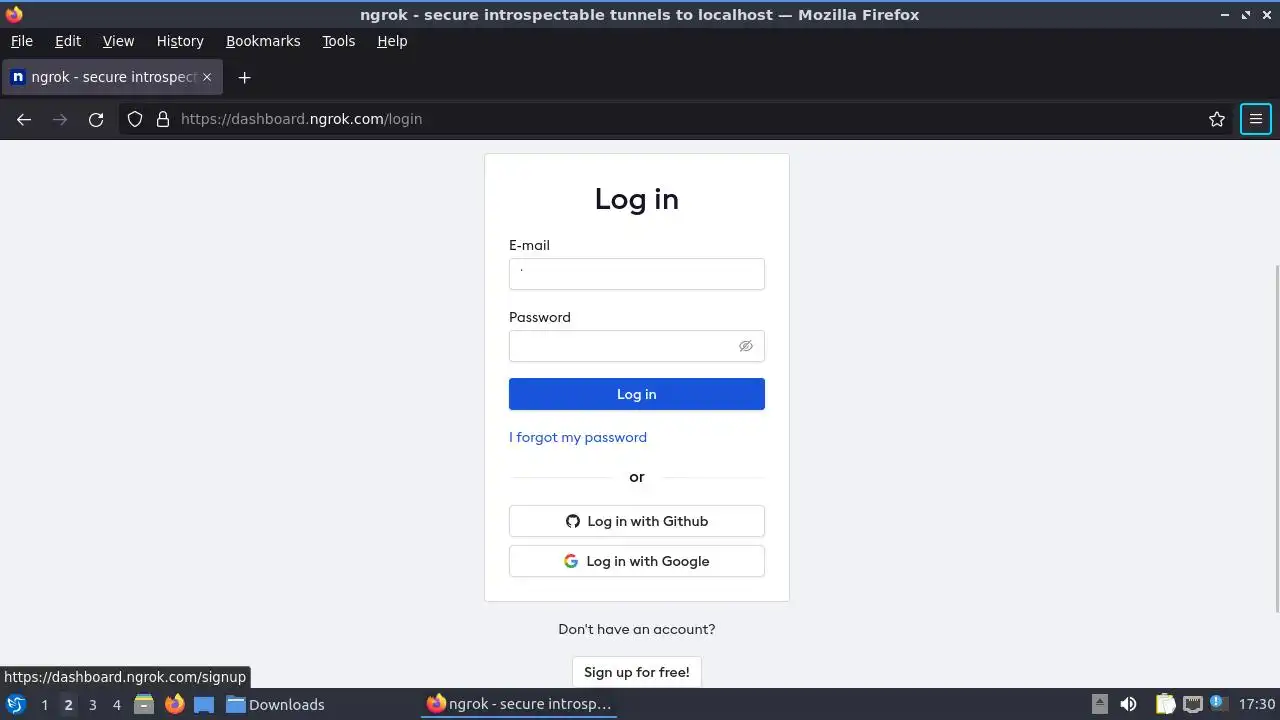Screen dimensions: 1280x720
Task: Click the Firefox logo in the title bar
Action: [x=14, y=14]
